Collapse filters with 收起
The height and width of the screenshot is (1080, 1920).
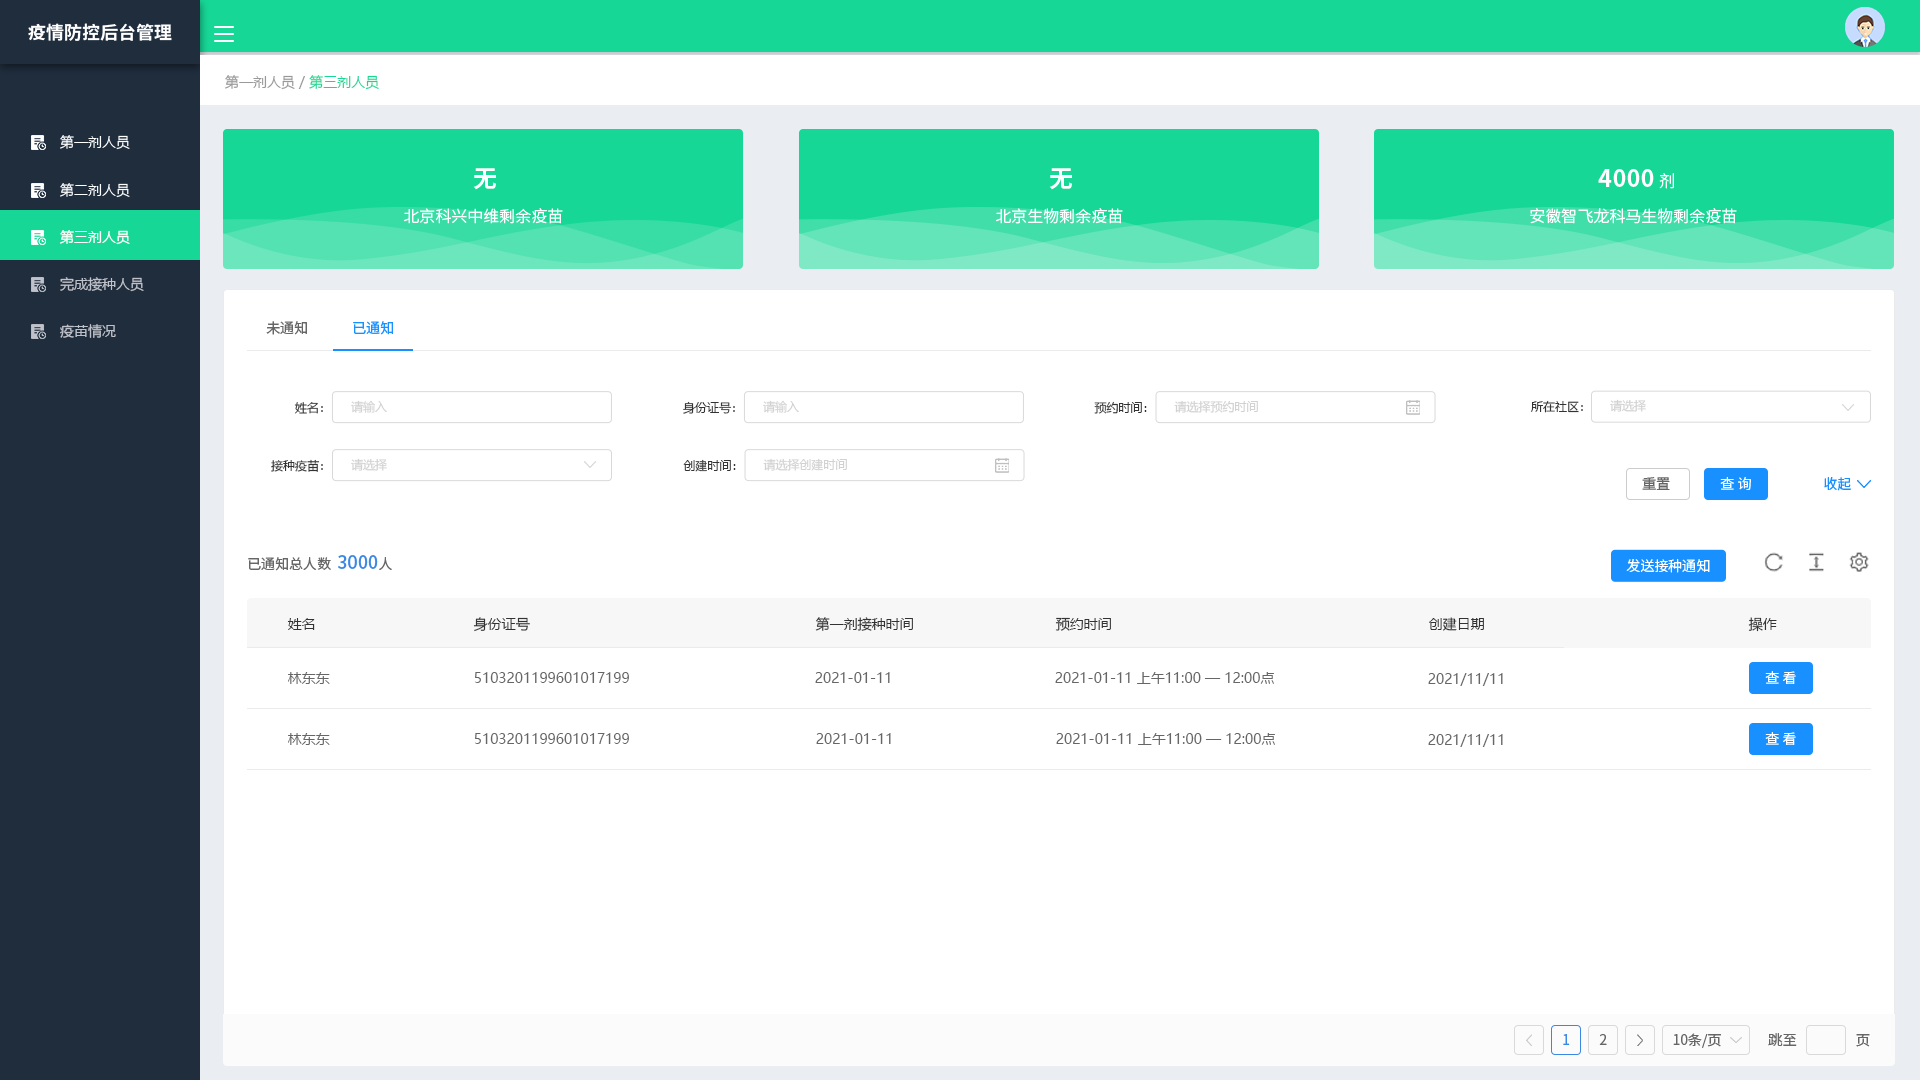pyautogui.click(x=1847, y=484)
